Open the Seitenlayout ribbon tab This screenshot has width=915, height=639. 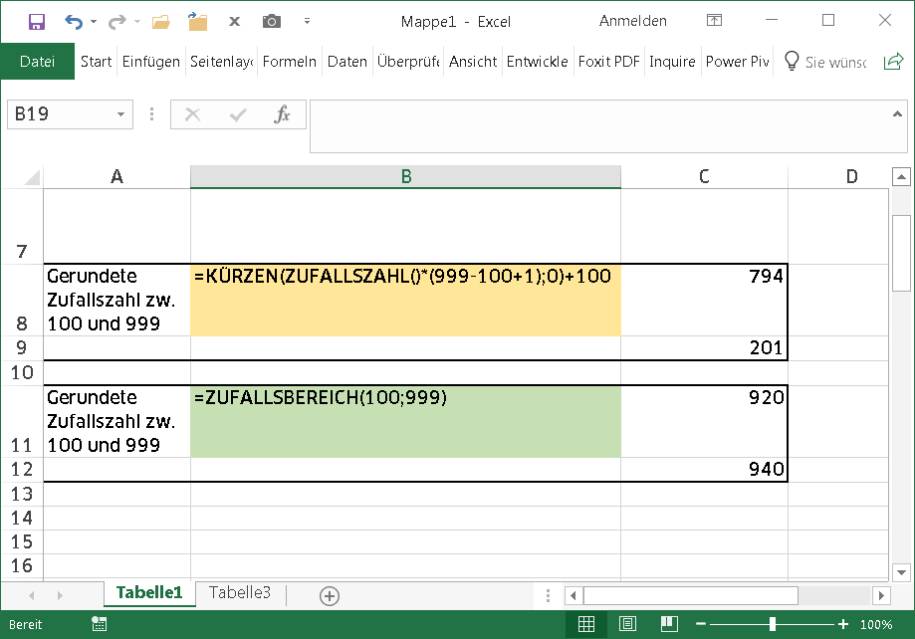(x=221, y=61)
